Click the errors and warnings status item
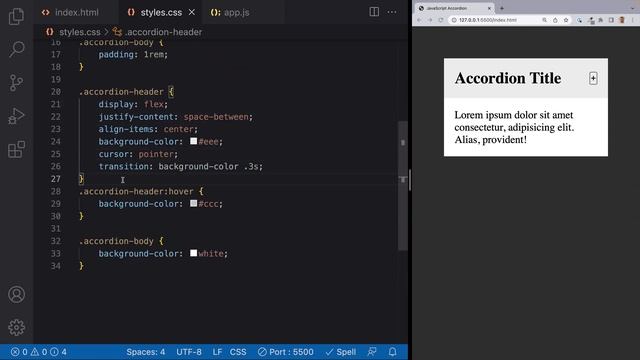Image resolution: width=640 pixels, height=360 pixels. click(x=39, y=352)
